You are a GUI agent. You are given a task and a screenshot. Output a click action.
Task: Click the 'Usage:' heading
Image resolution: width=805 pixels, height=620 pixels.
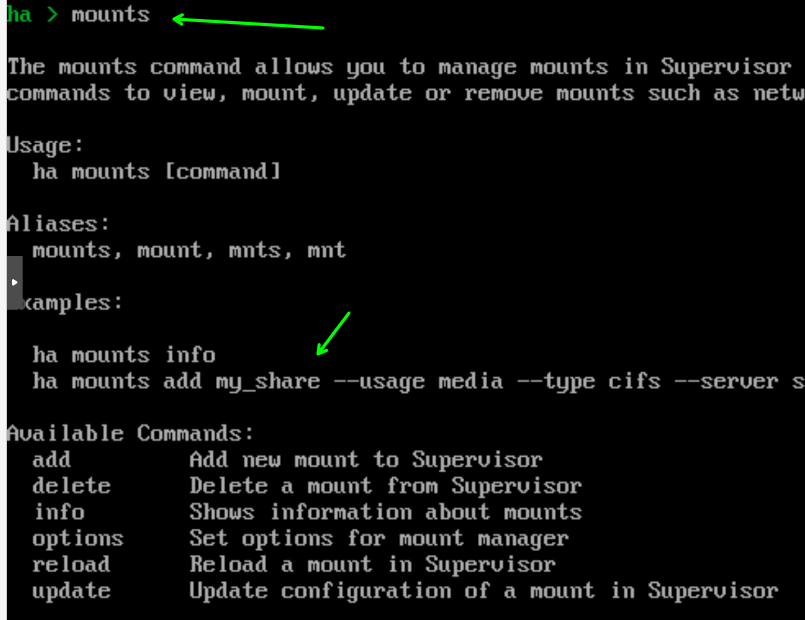pos(45,146)
